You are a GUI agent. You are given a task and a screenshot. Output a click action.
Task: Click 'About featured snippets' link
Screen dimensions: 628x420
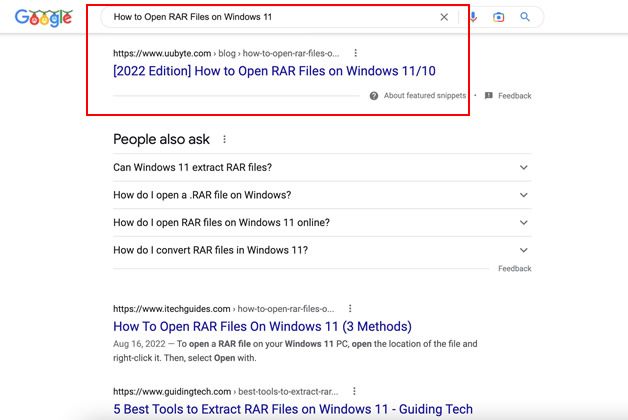tap(425, 96)
